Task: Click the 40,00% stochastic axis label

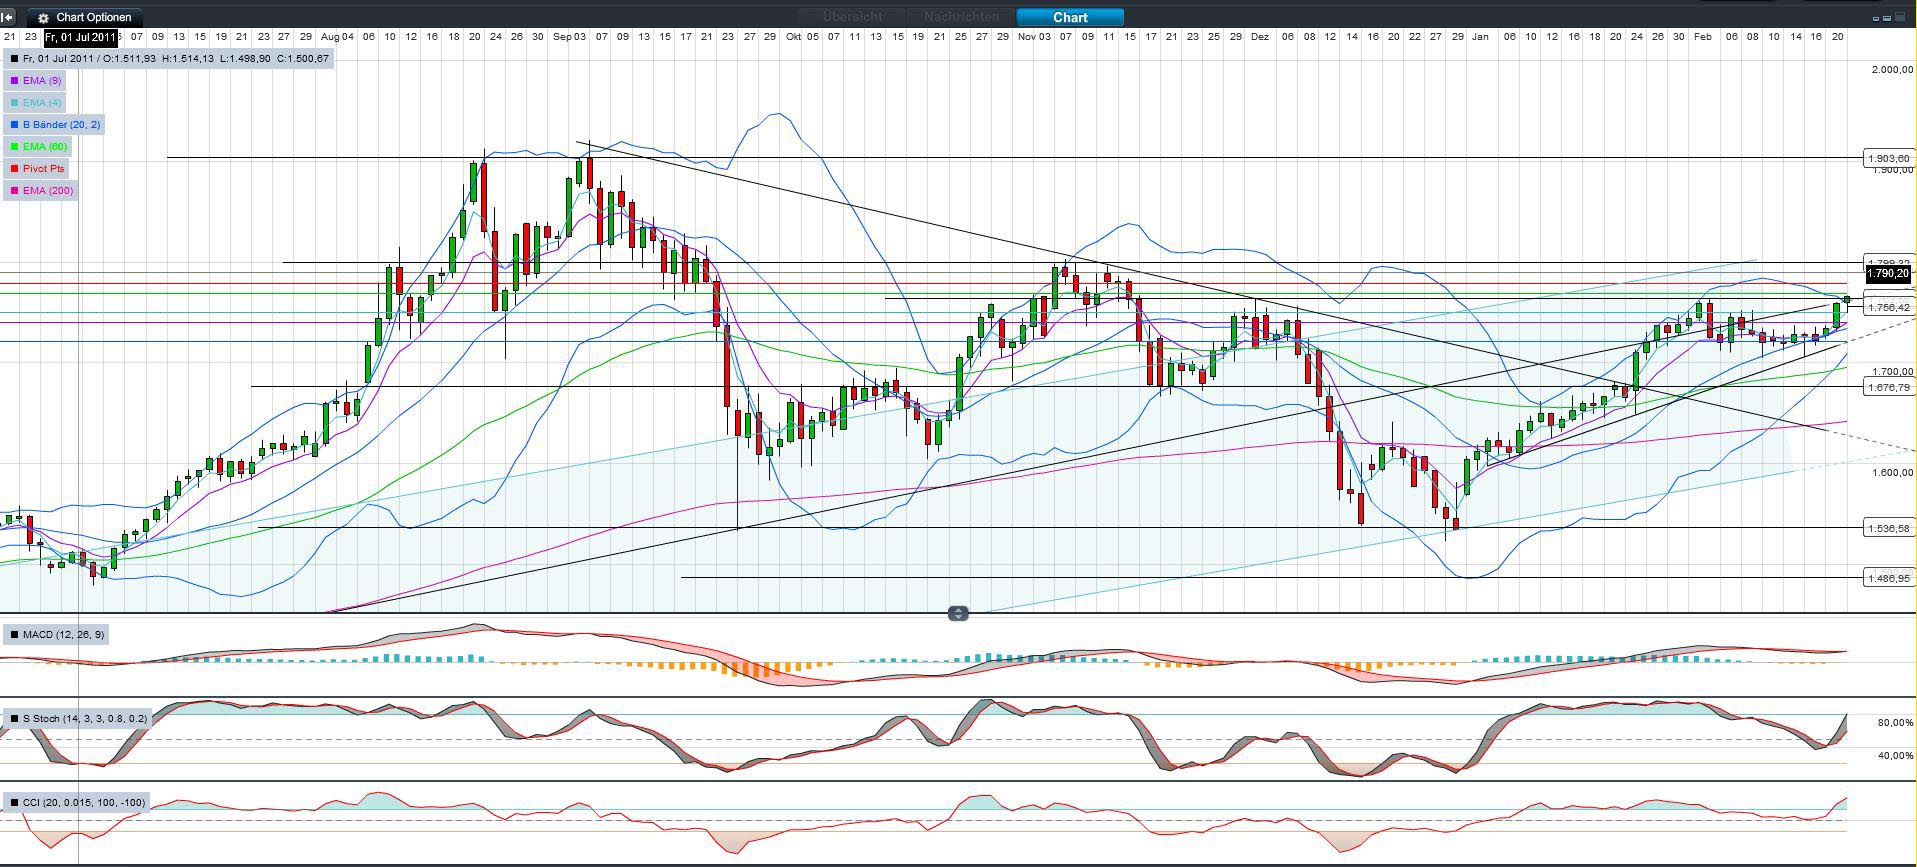Action: pos(1896,756)
